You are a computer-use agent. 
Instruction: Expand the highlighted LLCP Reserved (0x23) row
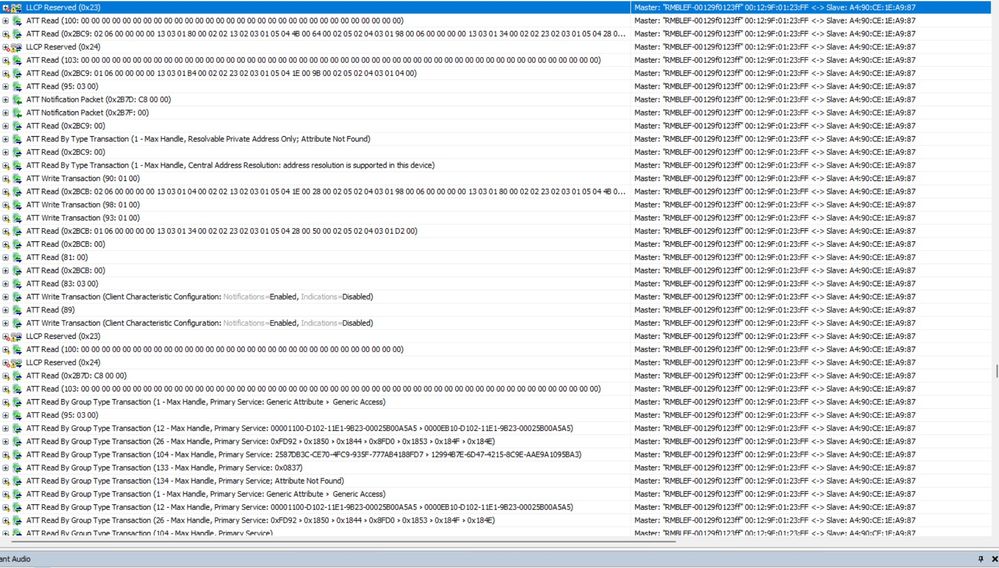6,8
